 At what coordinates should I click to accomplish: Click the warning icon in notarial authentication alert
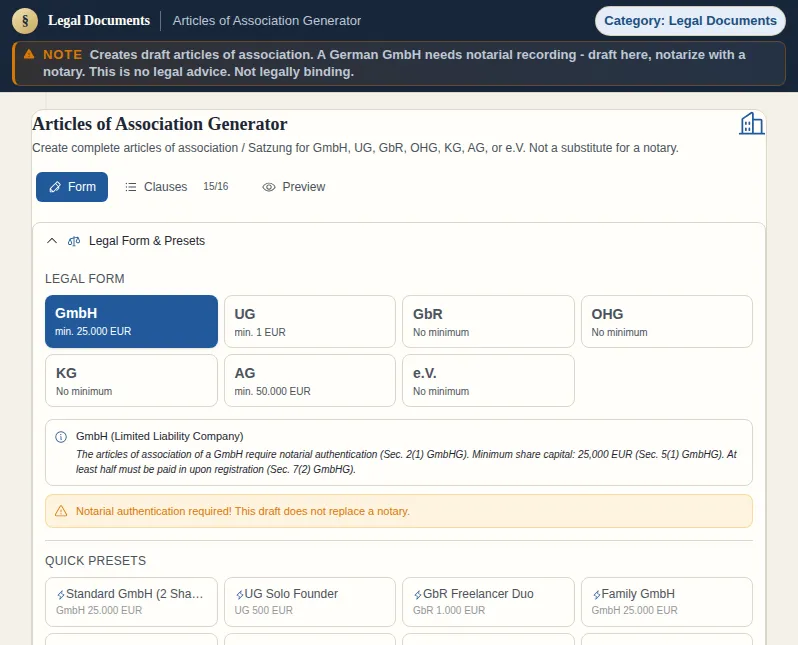61,511
